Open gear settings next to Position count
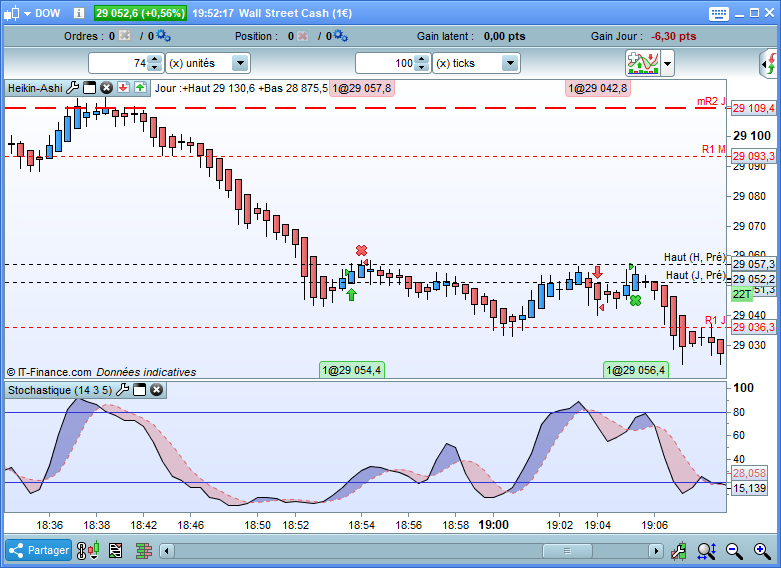 (341, 35)
